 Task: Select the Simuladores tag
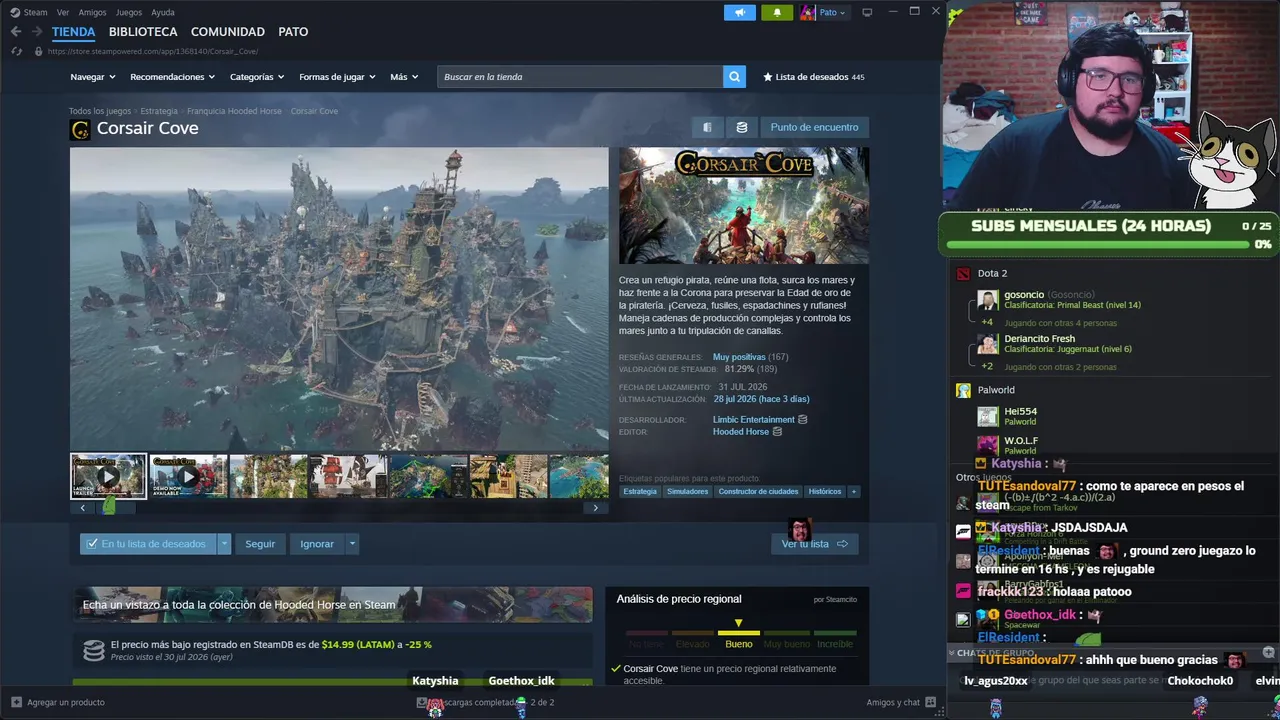tap(687, 492)
